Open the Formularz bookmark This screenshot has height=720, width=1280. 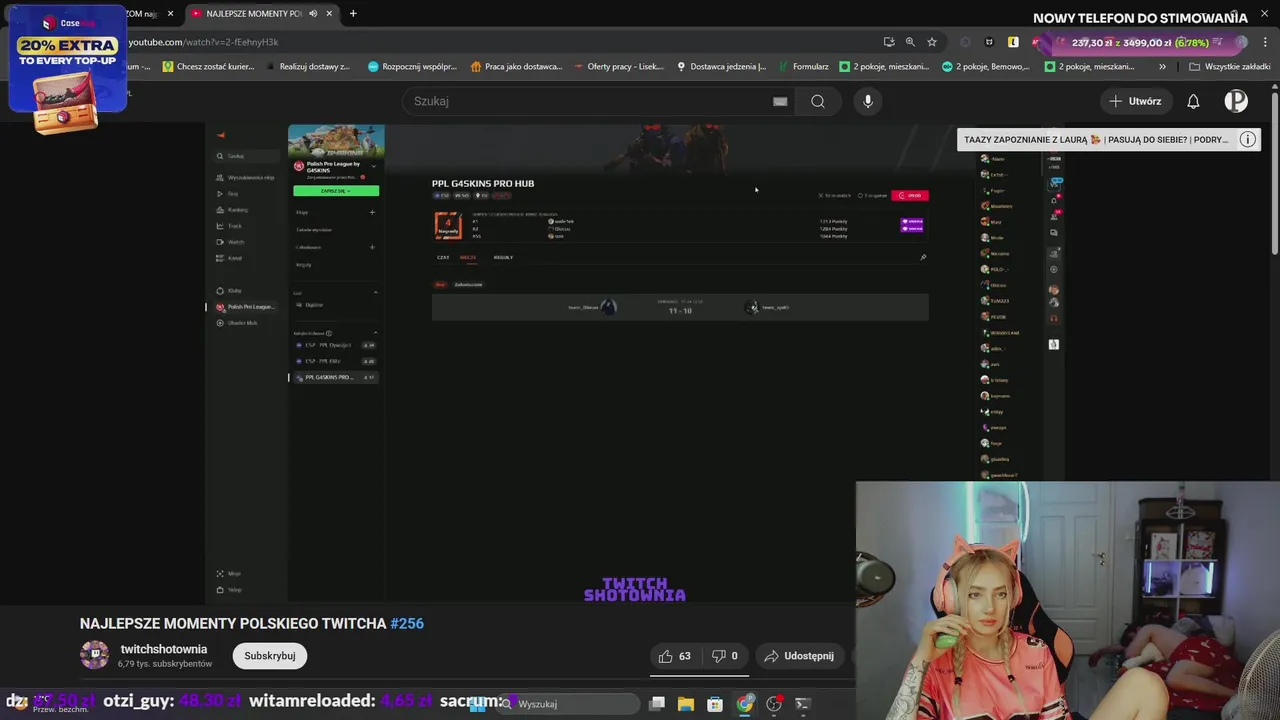(804, 67)
